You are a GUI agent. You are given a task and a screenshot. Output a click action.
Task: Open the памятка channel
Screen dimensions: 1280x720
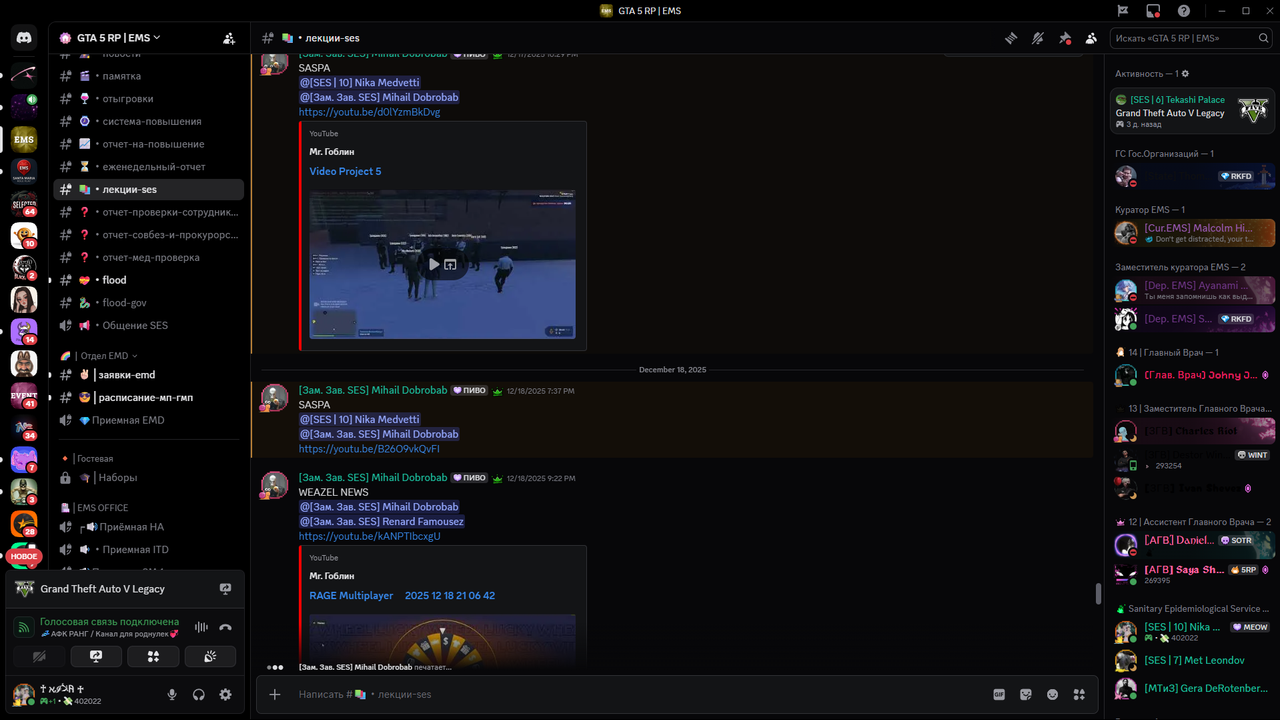[148, 76]
